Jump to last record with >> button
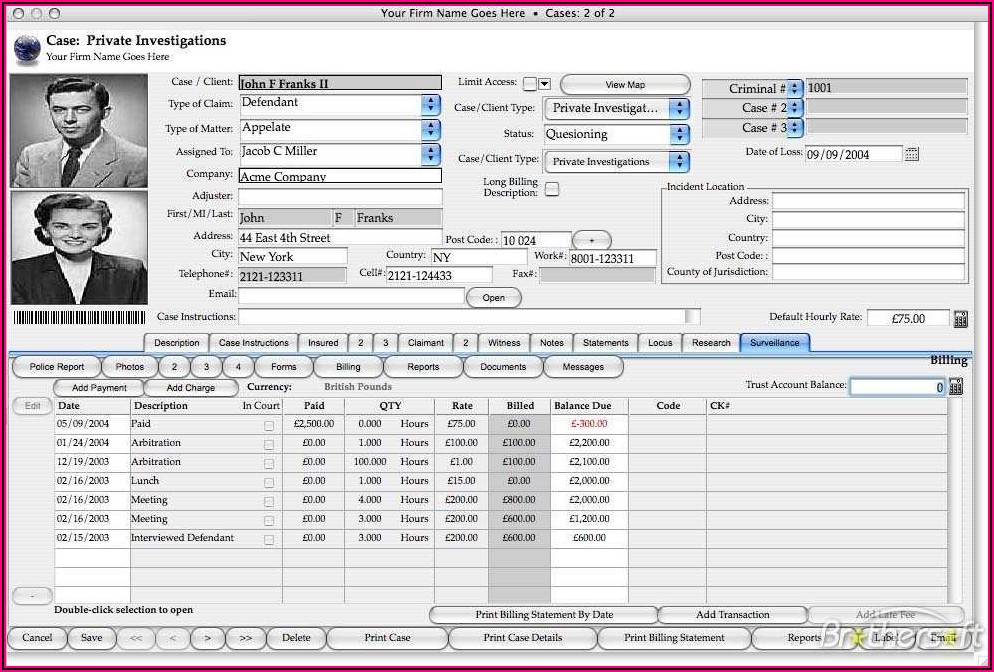Screen dimensions: 994x672 [x=245, y=638]
